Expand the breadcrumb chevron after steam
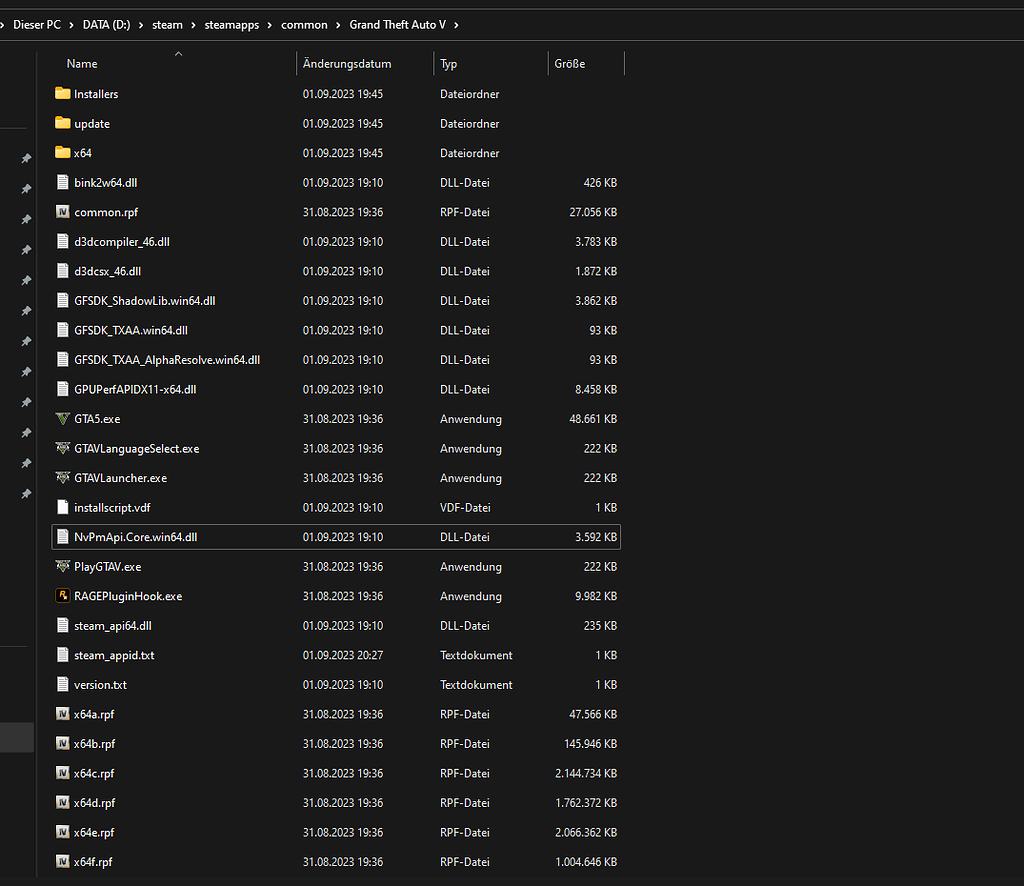The height and width of the screenshot is (886, 1024). click(192, 24)
